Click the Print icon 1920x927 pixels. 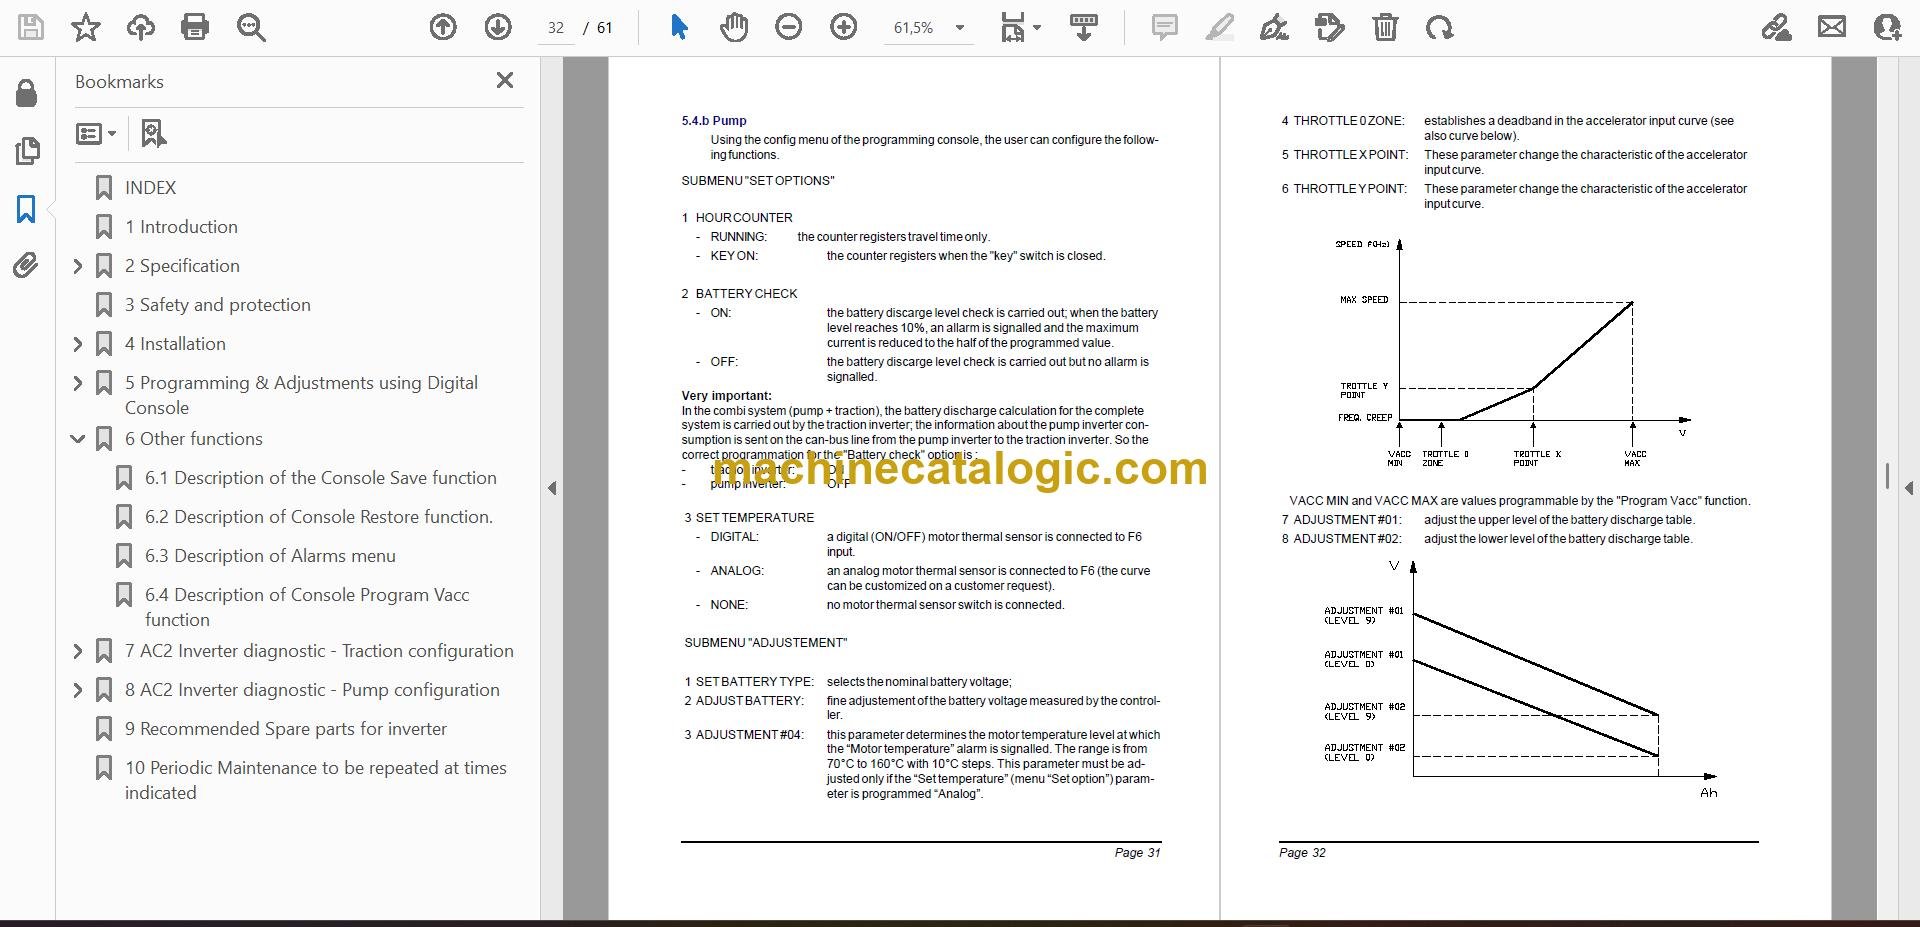click(195, 27)
